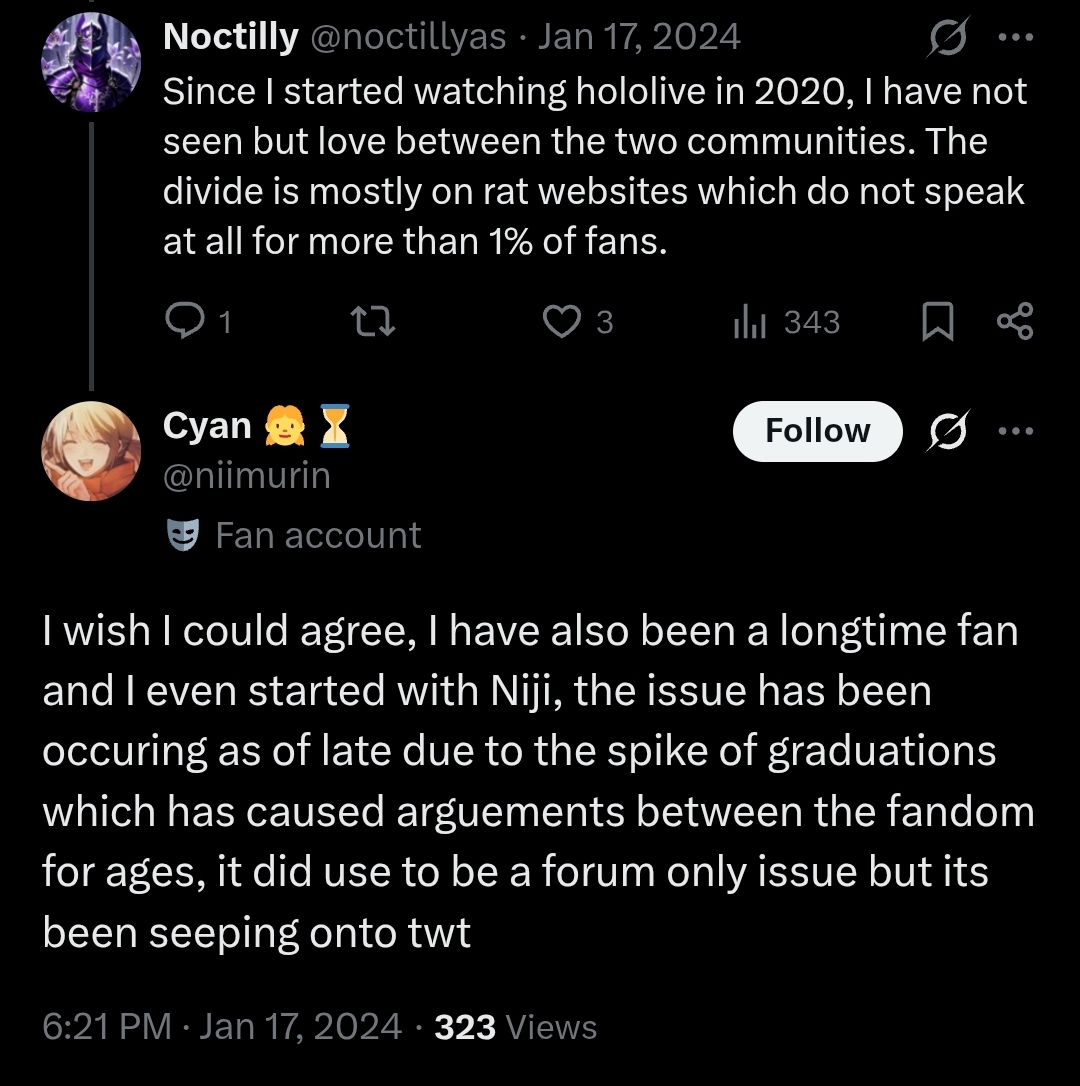The image size is (1080, 1086).
Task: Follow the Cyan account
Action: point(817,431)
